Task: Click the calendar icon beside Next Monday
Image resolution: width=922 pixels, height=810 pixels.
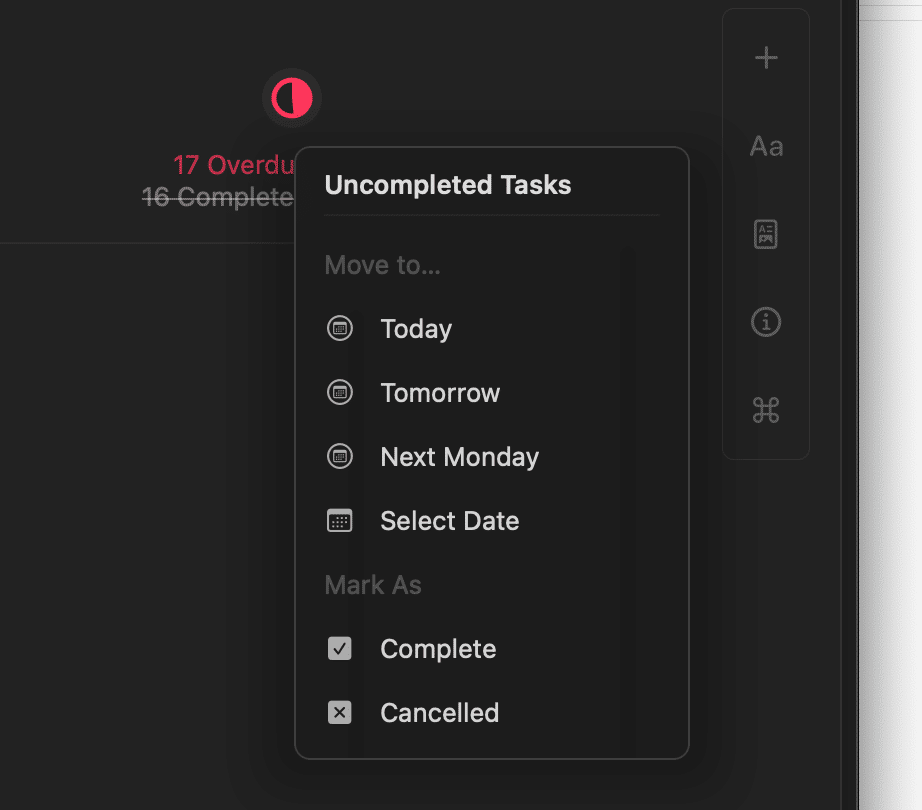Action: (x=340, y=456)
